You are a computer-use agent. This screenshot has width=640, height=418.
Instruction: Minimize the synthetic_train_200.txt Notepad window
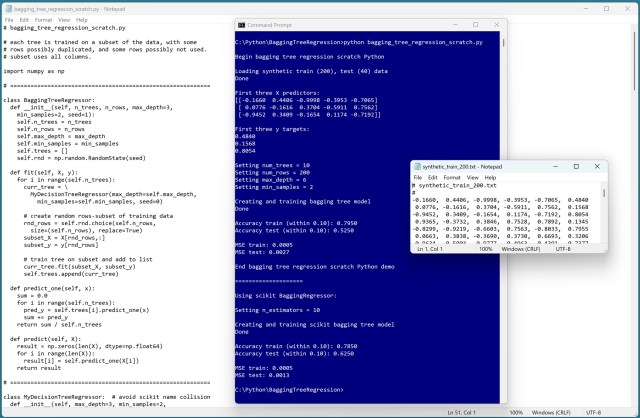tap(553, 166)
